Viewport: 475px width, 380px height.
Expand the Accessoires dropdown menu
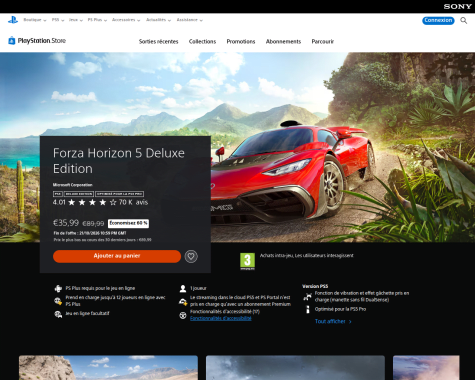(126, 20)
